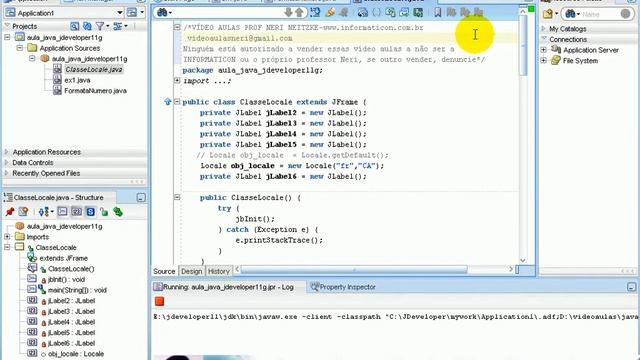The image size is (640, 360).
Task: Switch to the Design tab
Action: click(191, 271)
